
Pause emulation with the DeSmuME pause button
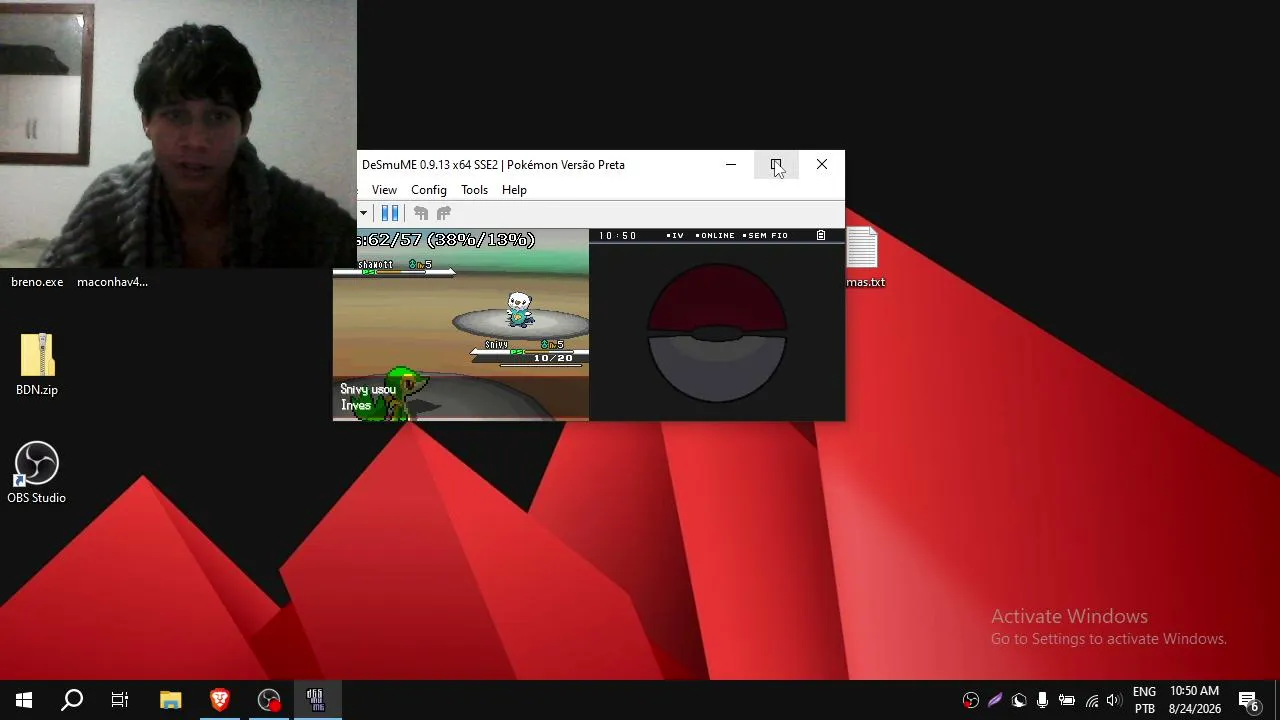pyautogui.click(x=390, y=213)
